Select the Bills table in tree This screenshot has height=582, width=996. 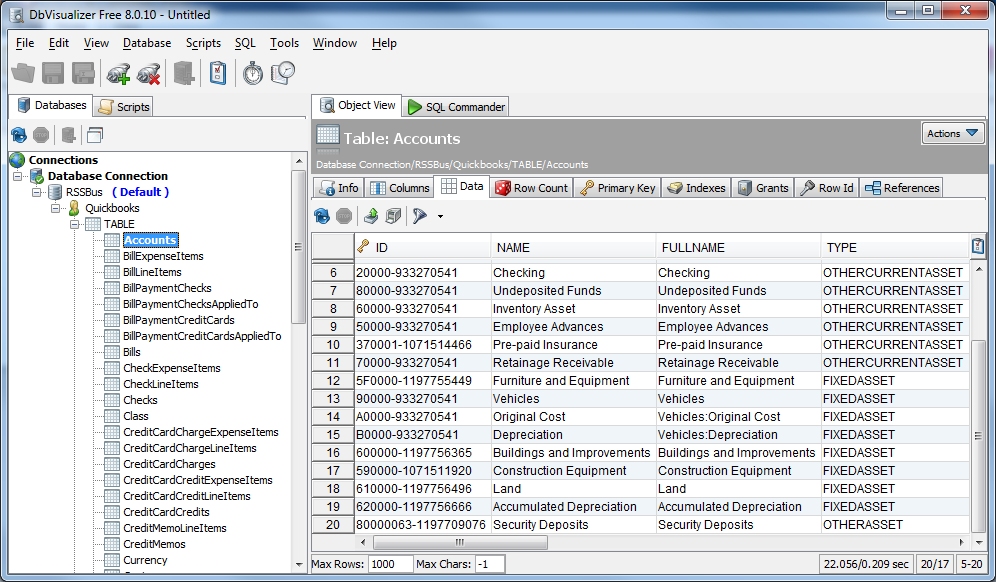pyautogui.click(x=131, y=352)
